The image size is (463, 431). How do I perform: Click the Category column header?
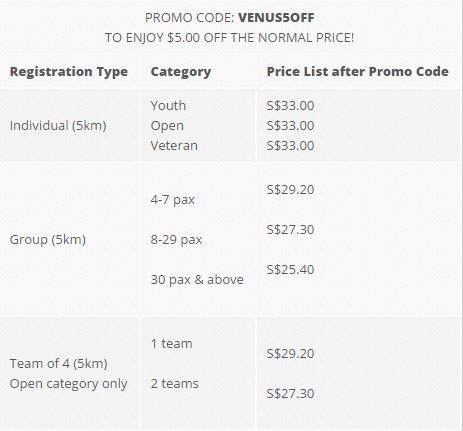click(x=181, y=72)
